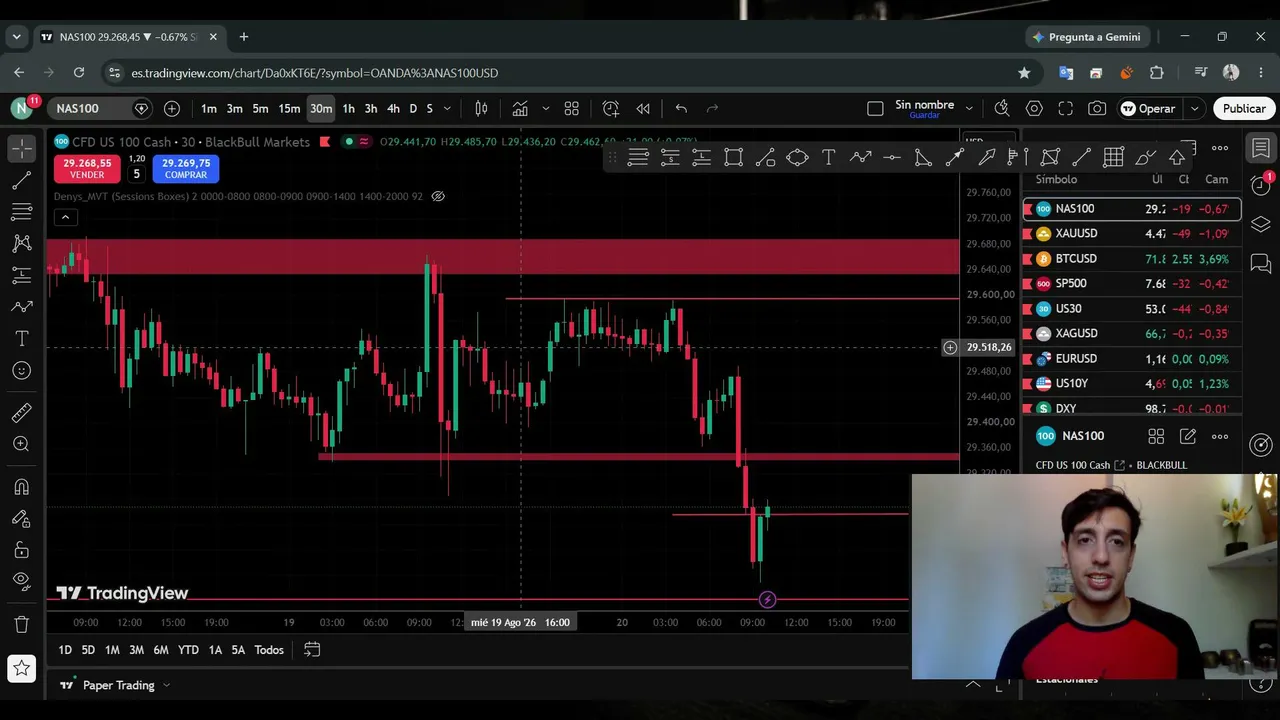Select the YTD date range

point(188,650)
